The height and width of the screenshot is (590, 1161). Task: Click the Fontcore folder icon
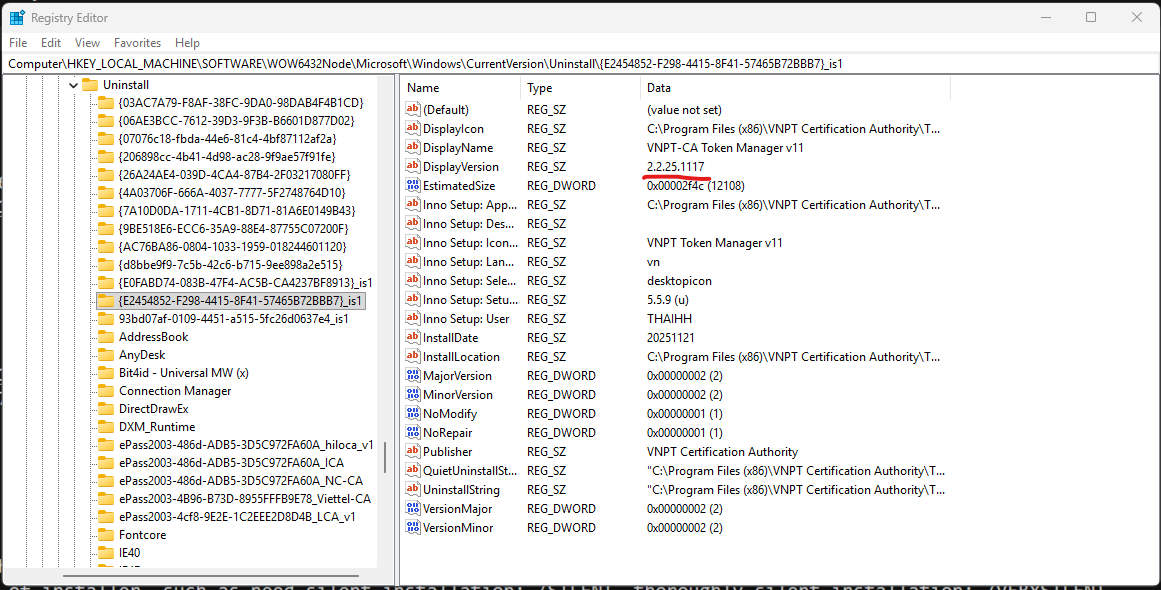click(x=106, y=534)
